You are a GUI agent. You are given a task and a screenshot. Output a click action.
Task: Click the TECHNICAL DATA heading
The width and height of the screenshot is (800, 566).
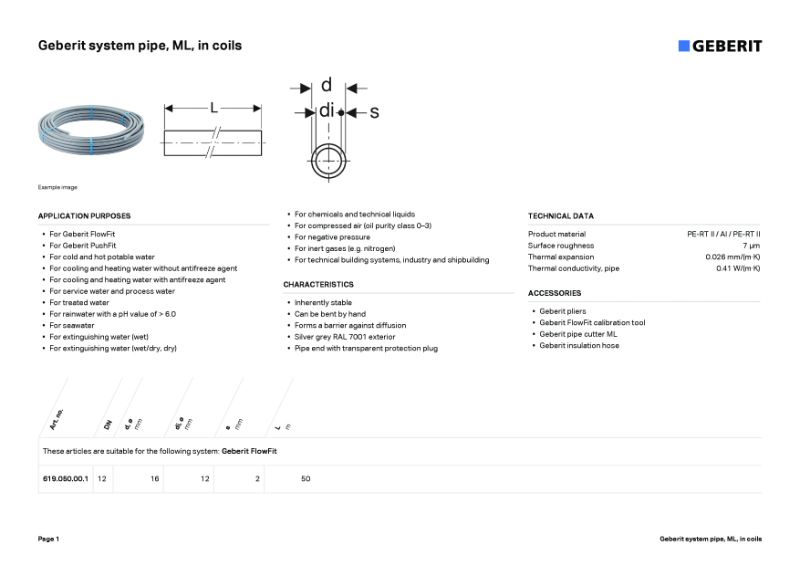560,216
